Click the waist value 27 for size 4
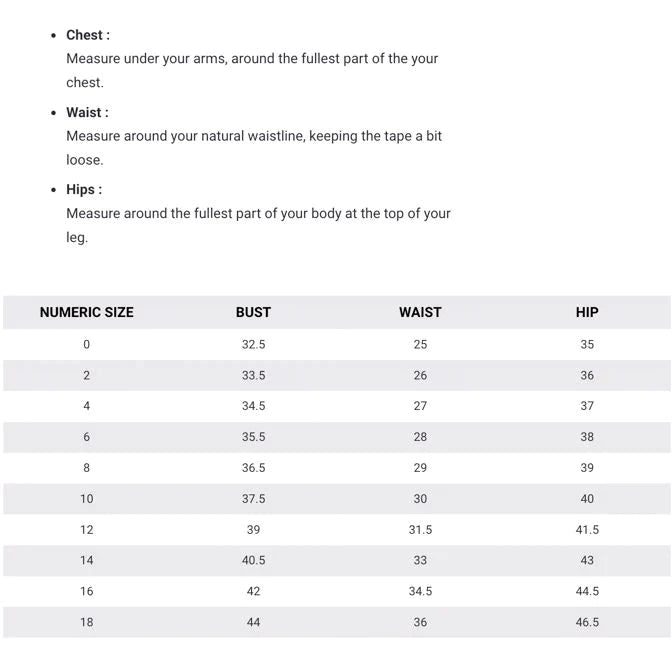Image resolution: width=672 pixels, height=658 pixels. 420,406
